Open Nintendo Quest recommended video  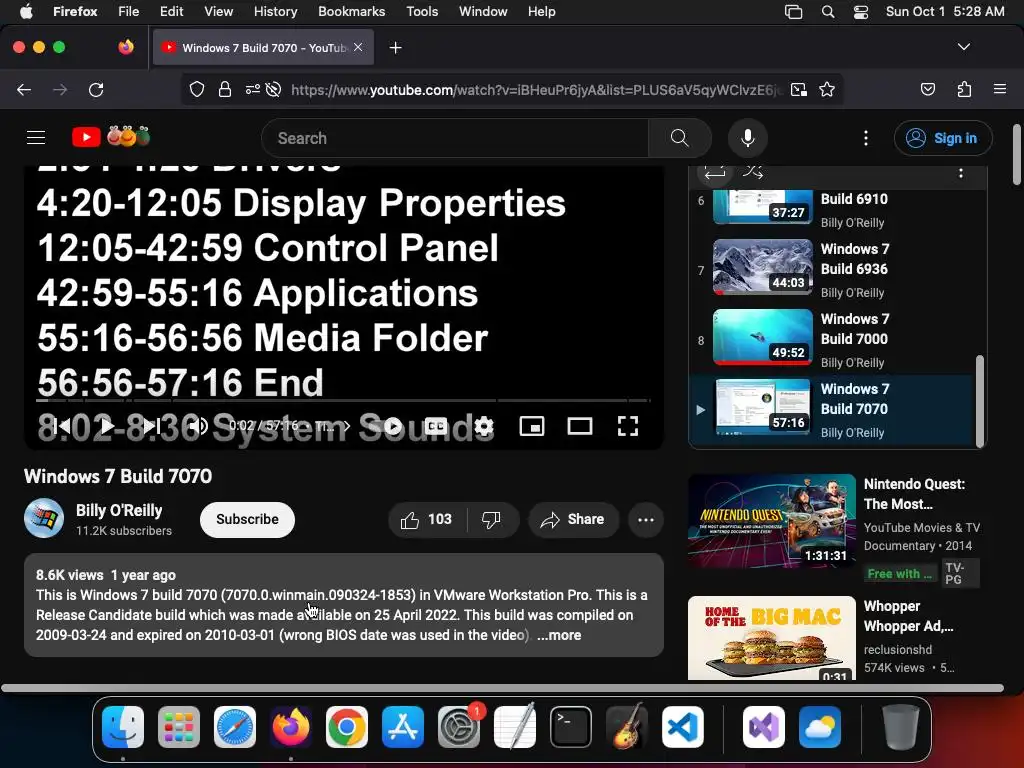(771, 521)
